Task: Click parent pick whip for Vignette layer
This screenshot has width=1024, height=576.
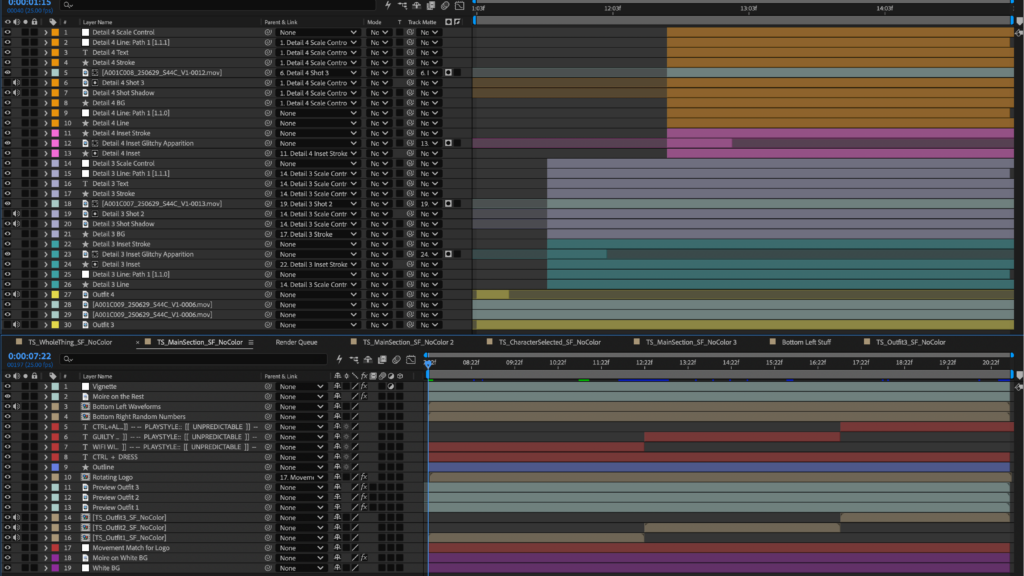Action: pyautogui.click(x=268, y=387)
